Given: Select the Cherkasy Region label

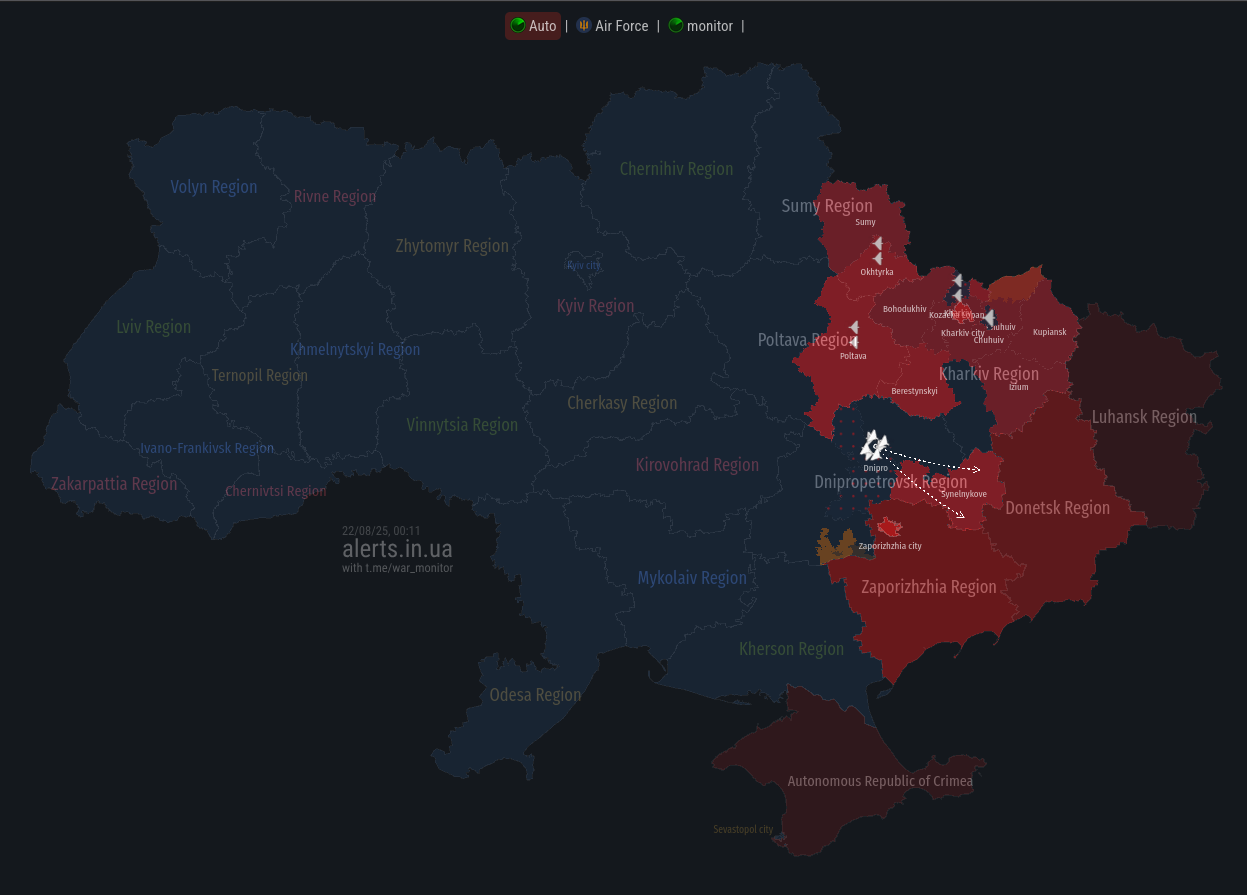Looking at the screenshot, I should point(622,403).
